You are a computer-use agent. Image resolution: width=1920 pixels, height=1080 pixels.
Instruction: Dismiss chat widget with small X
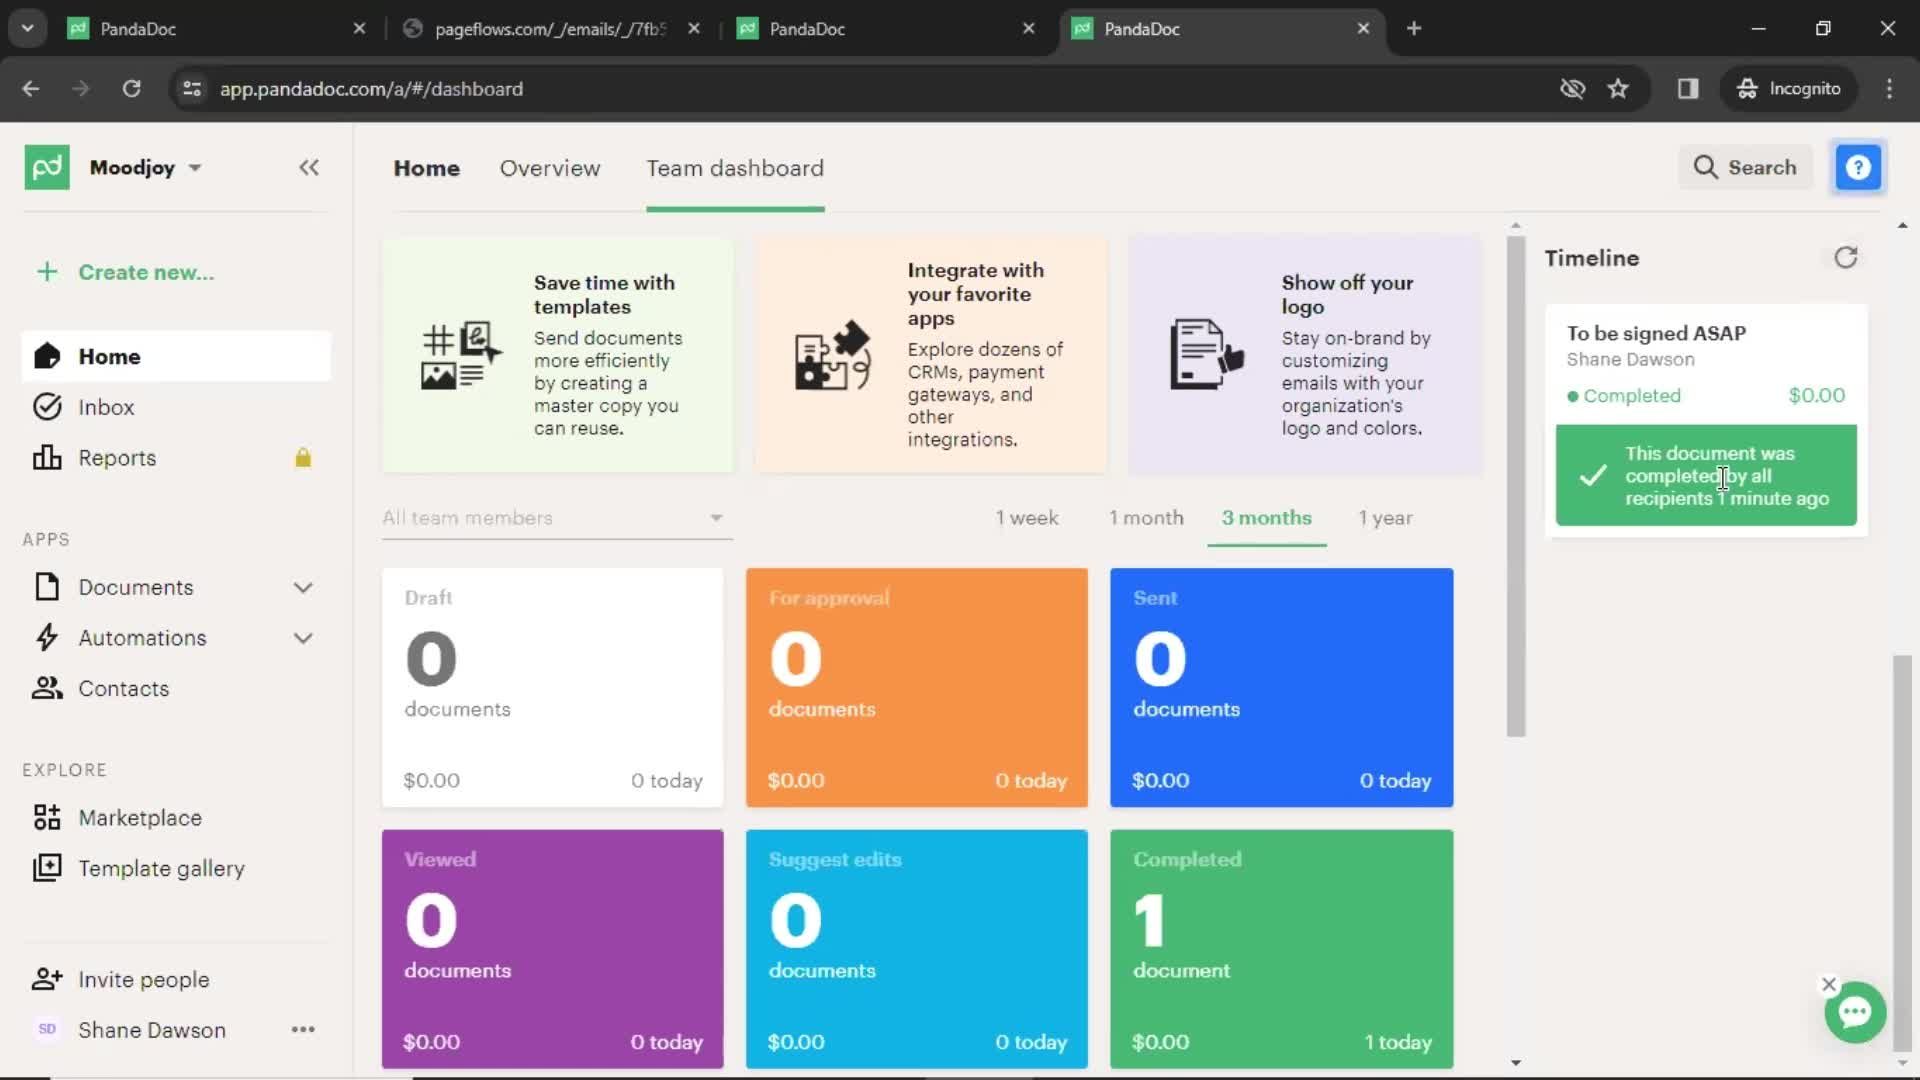tap(1829, 984)
